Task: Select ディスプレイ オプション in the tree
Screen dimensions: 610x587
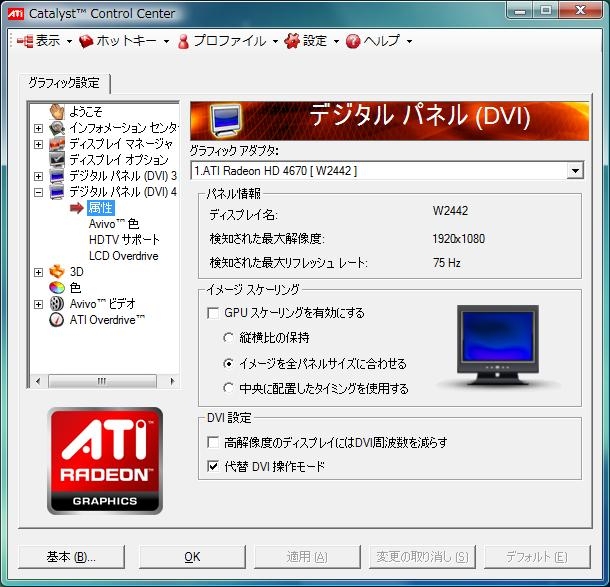Action: coord(119,160)
